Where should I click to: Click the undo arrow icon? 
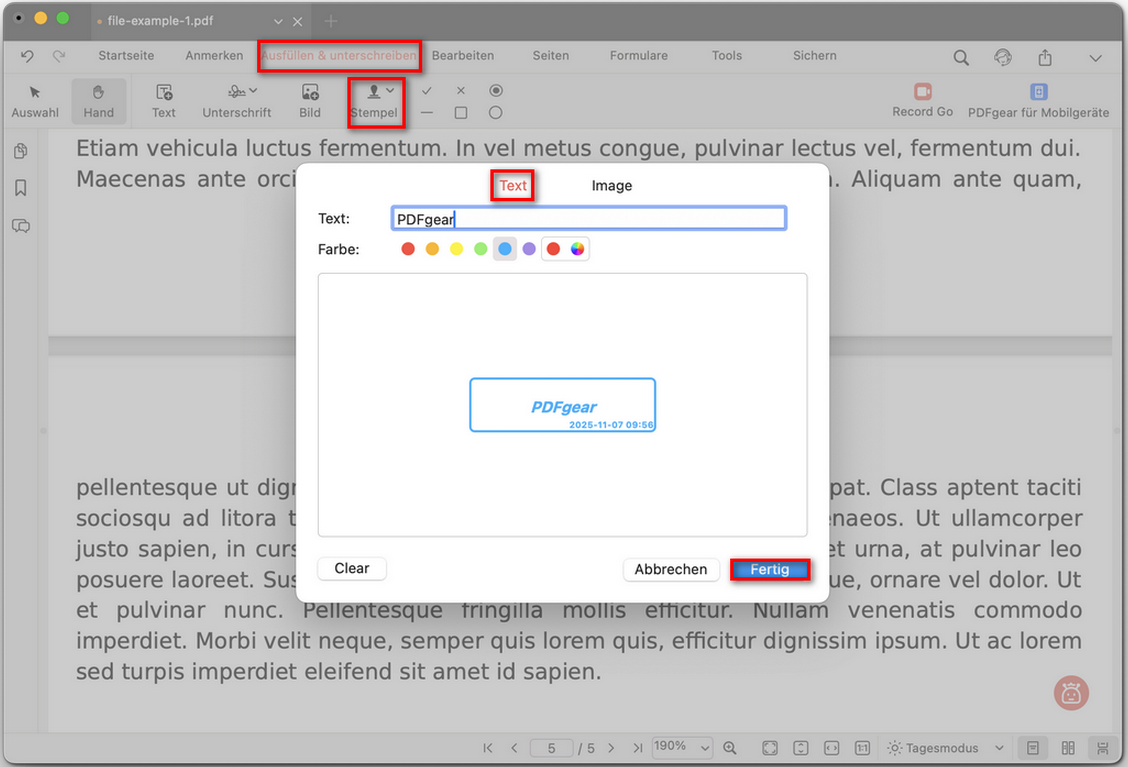pyautogui.click(x=27, y=56)
